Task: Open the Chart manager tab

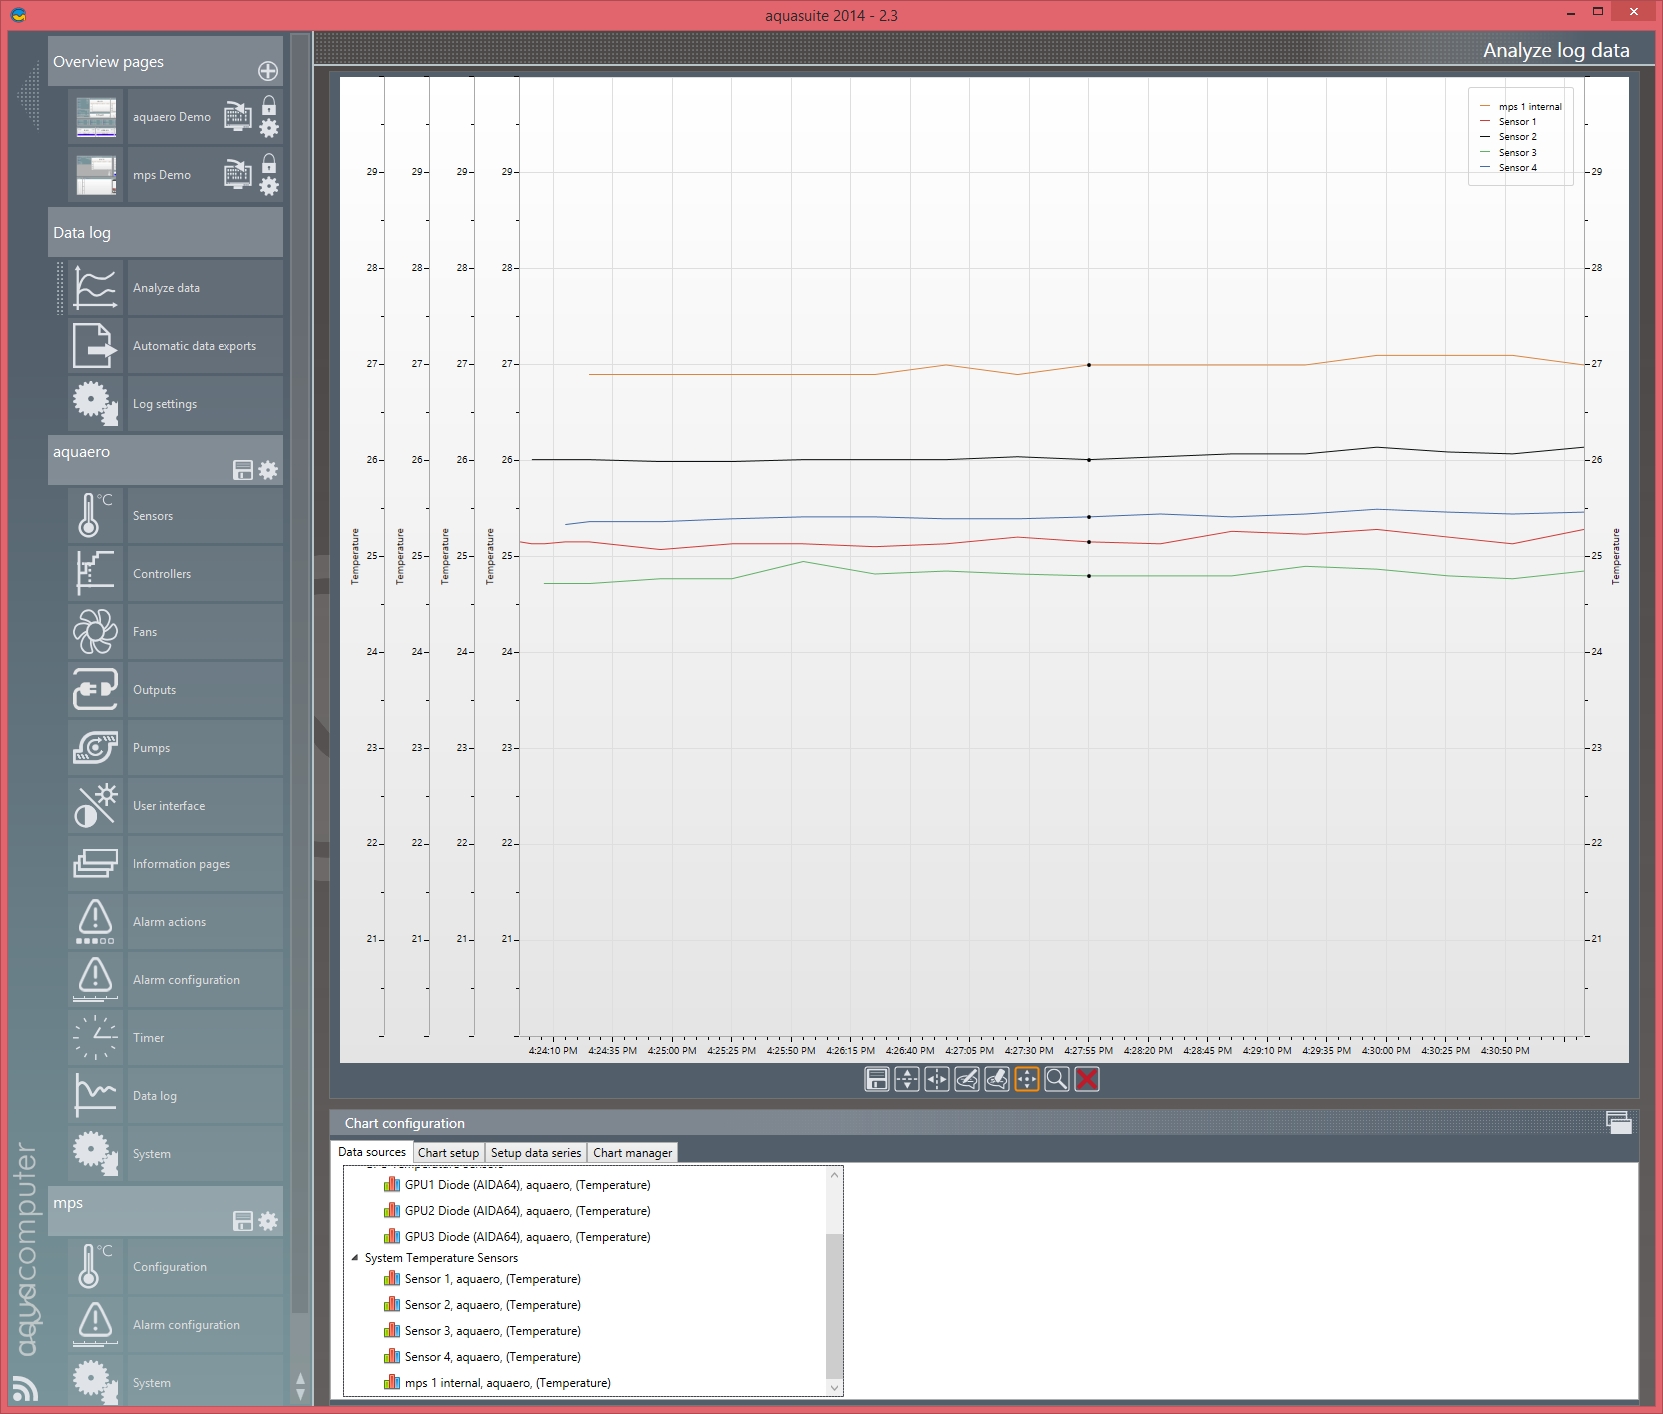Action: (x=632, y=1153)
